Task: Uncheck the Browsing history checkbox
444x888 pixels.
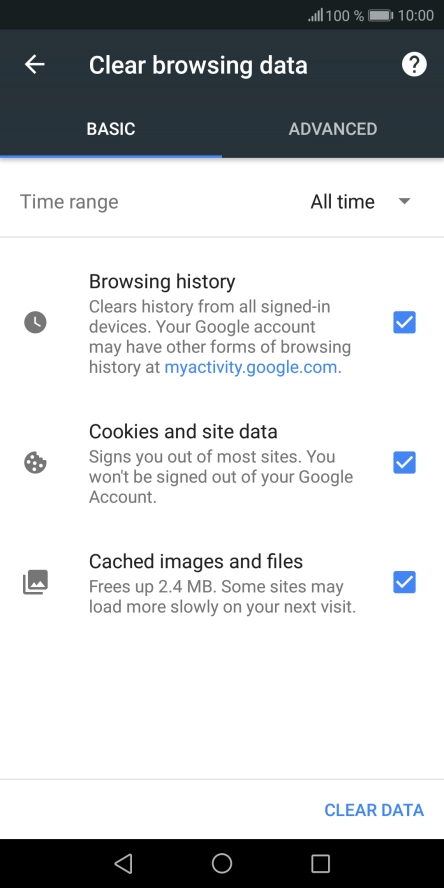Action: 404,323
